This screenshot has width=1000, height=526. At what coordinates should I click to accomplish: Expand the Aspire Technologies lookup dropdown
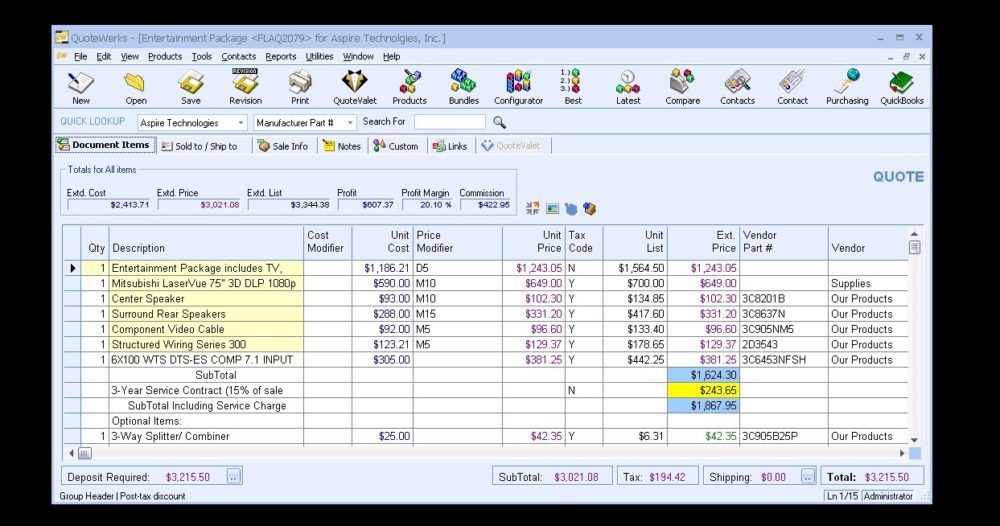(241, 123)
